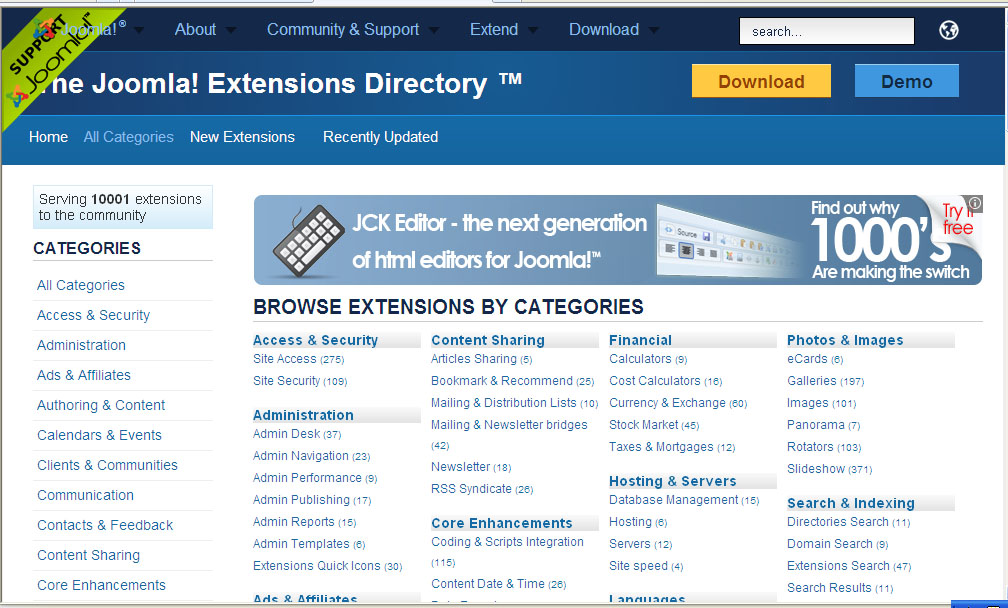Click the ad info icon on the JCK banner
This screenshot has height=608, width=1008.
[975, 203]
